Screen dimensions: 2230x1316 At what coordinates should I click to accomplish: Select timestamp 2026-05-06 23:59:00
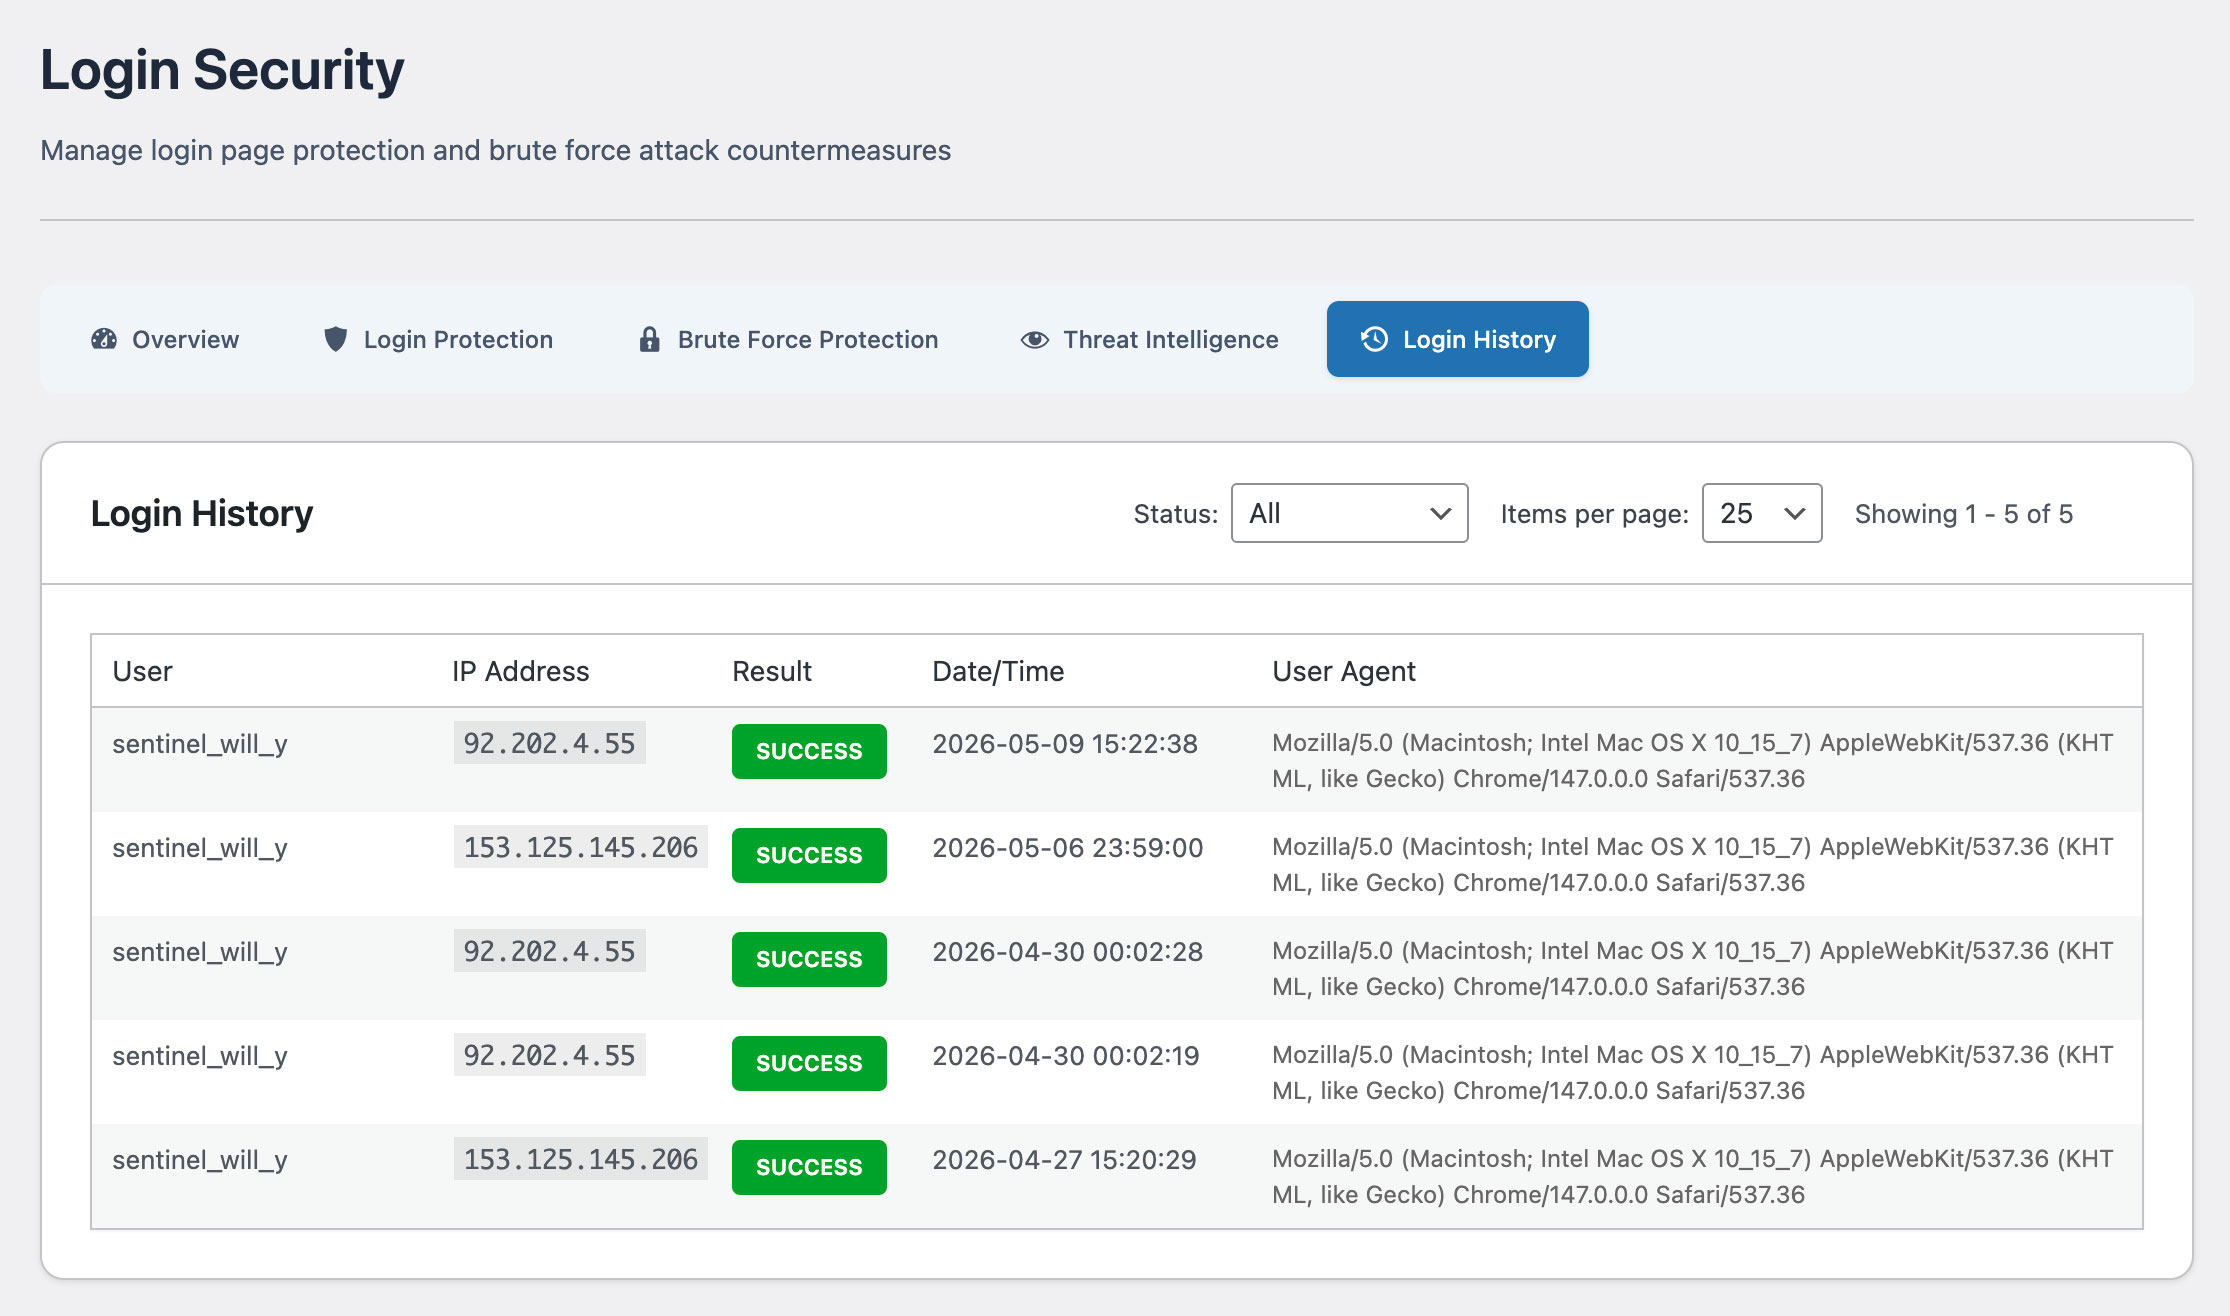[x=1068, y=847]
